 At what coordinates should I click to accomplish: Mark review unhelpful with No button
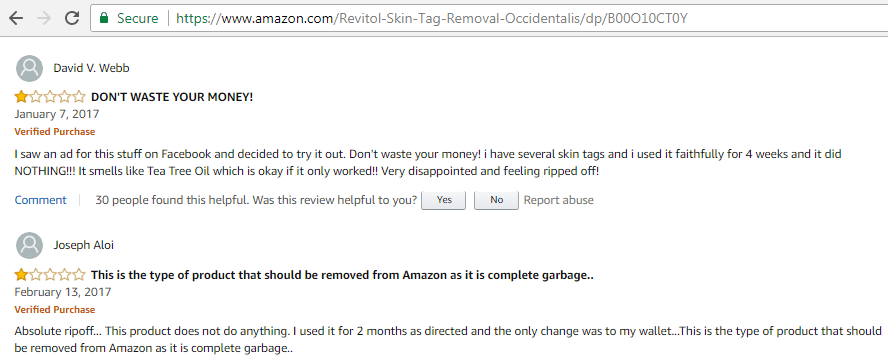496,200
